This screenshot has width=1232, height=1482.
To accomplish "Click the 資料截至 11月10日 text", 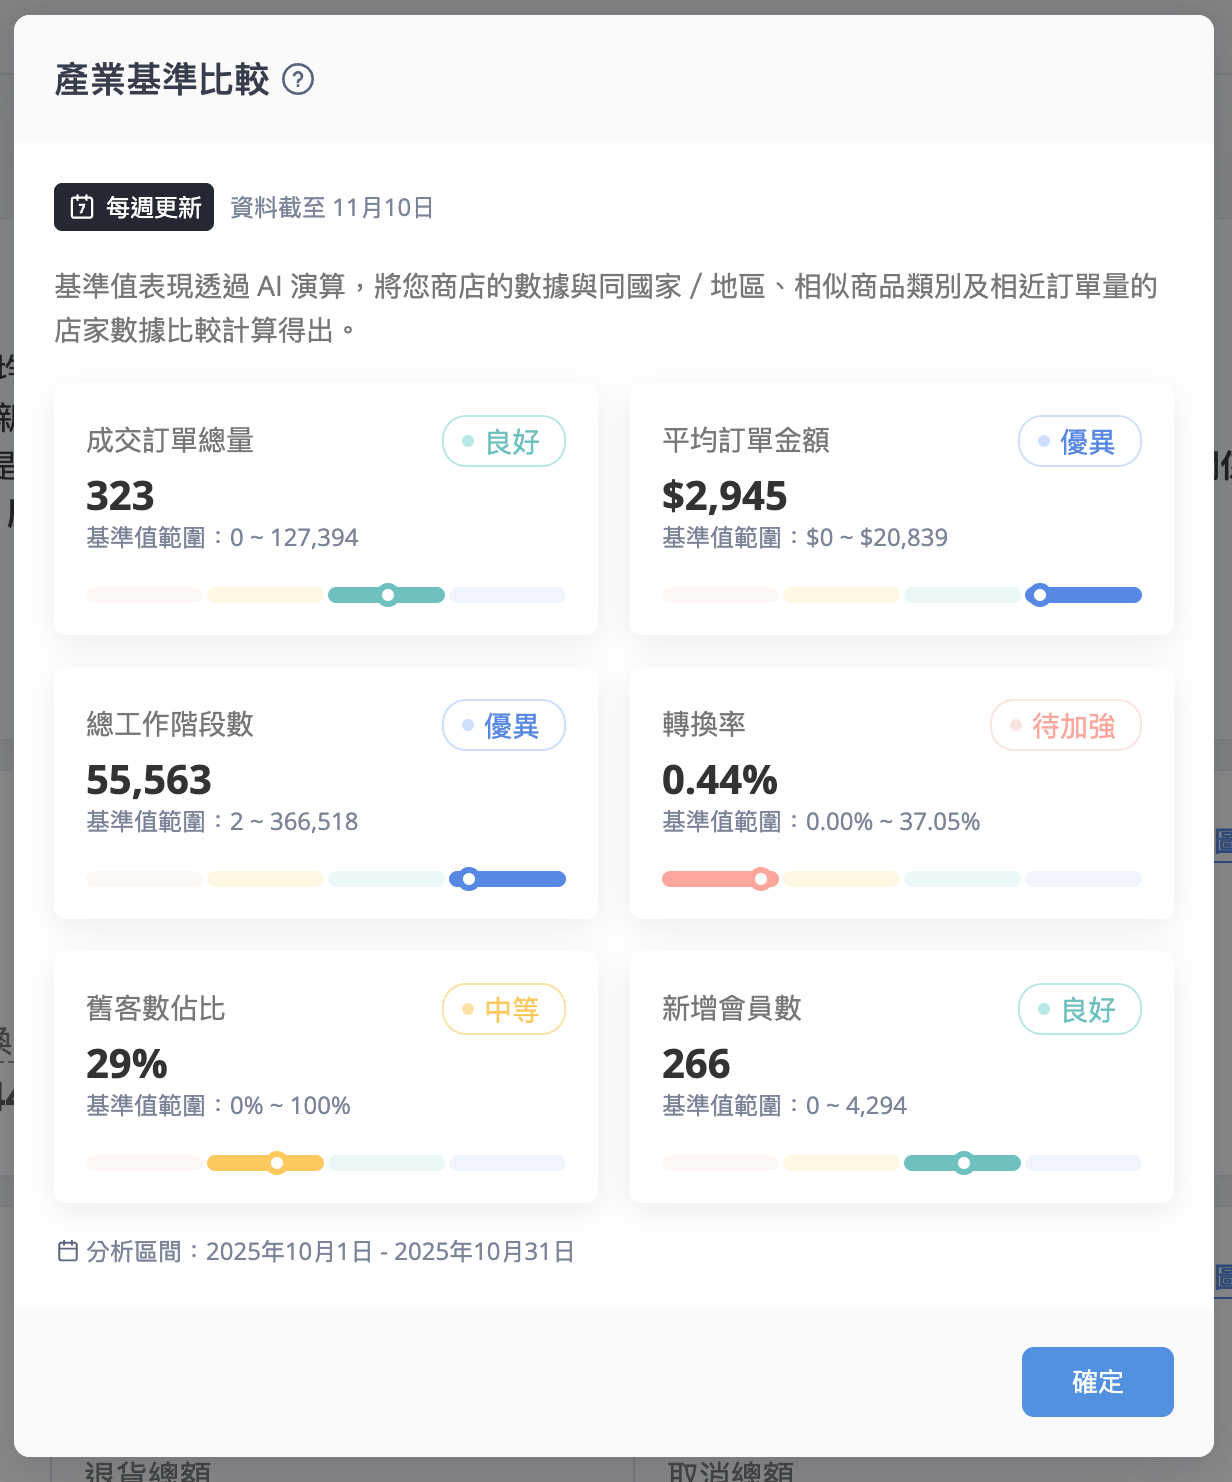I will [x=332, y=207].
